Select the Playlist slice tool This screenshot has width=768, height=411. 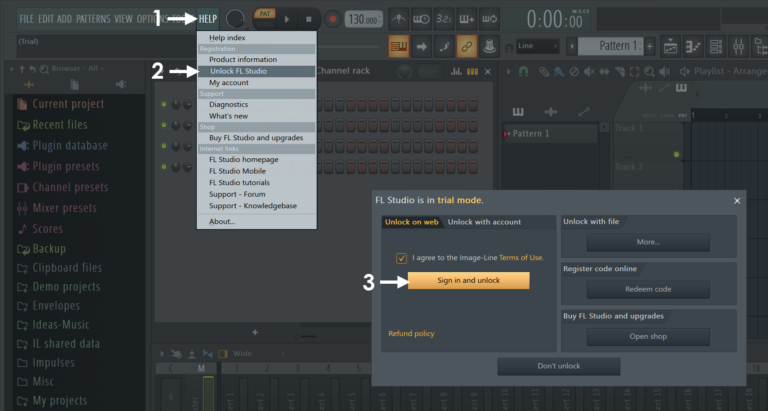[620, 72]
